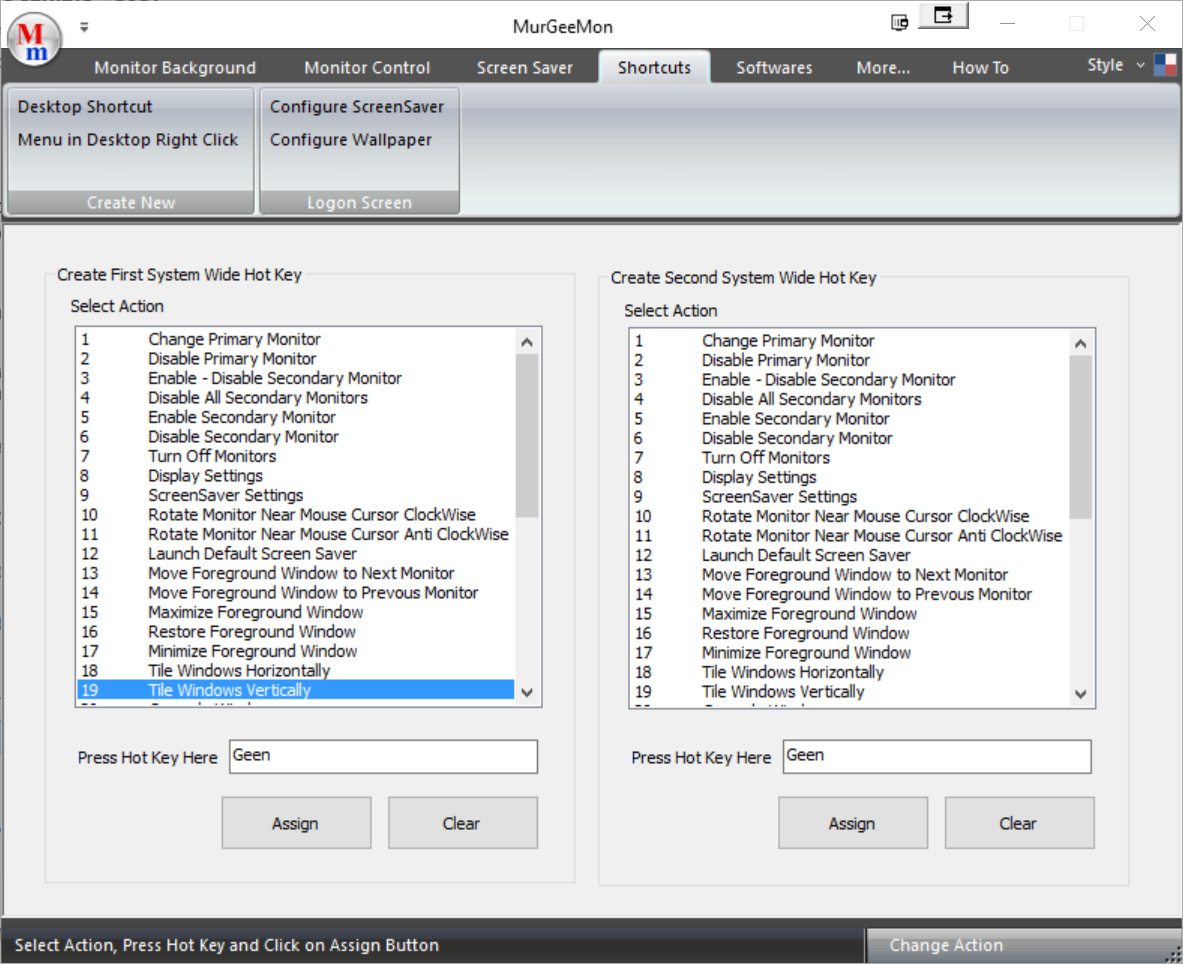Screen dimensions: 1183x964
Task: Switch to the How To tab
Action: click(980, 67)
